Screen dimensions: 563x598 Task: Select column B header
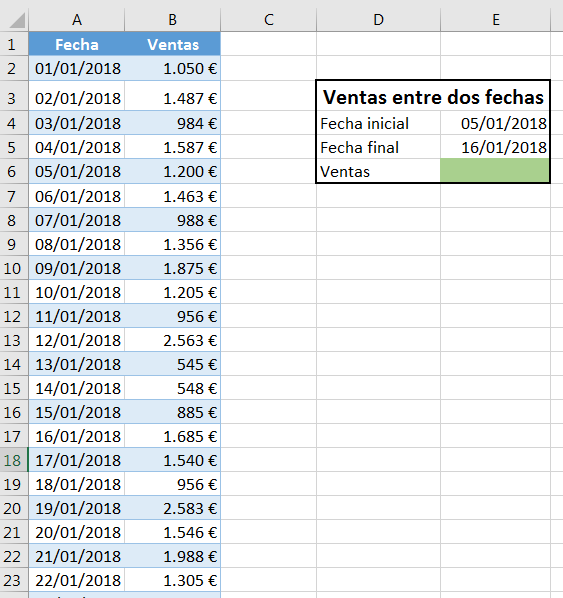click(172, 19)
